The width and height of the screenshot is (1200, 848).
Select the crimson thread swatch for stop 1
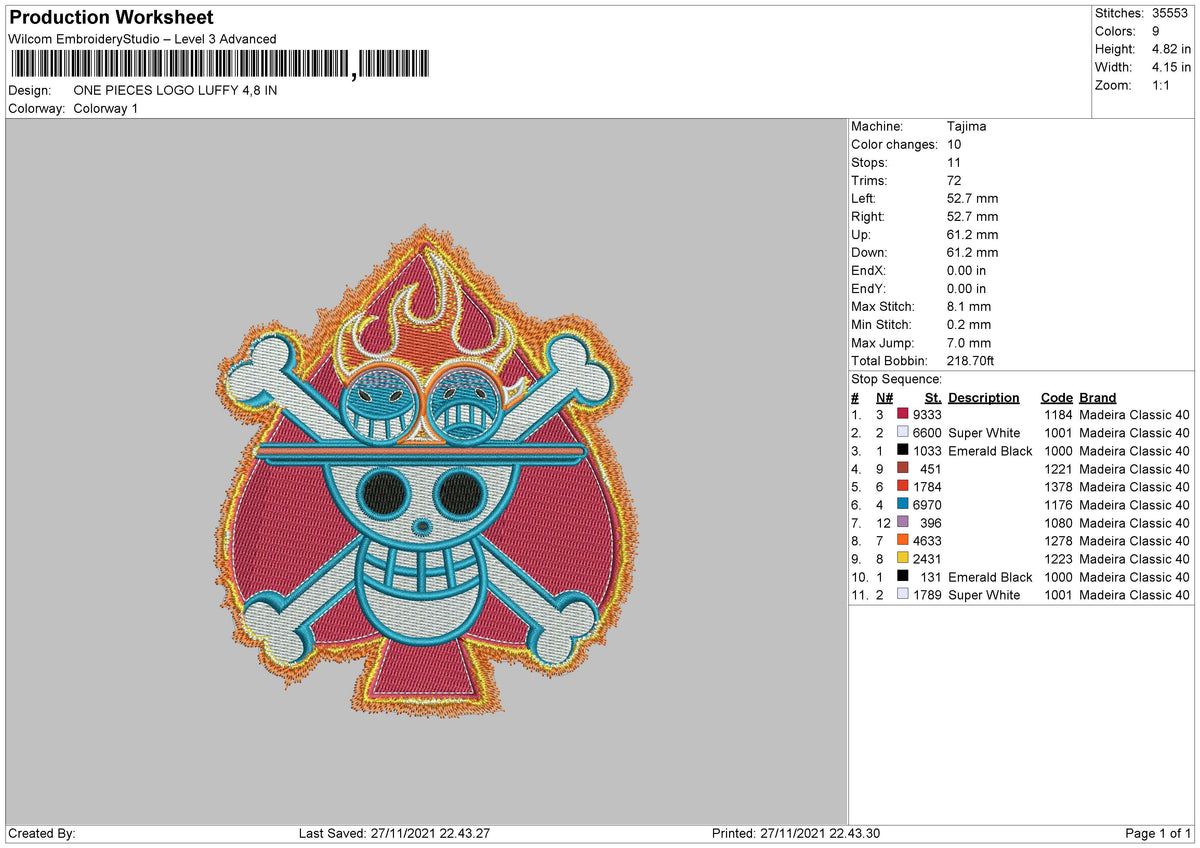pos(905,414)
